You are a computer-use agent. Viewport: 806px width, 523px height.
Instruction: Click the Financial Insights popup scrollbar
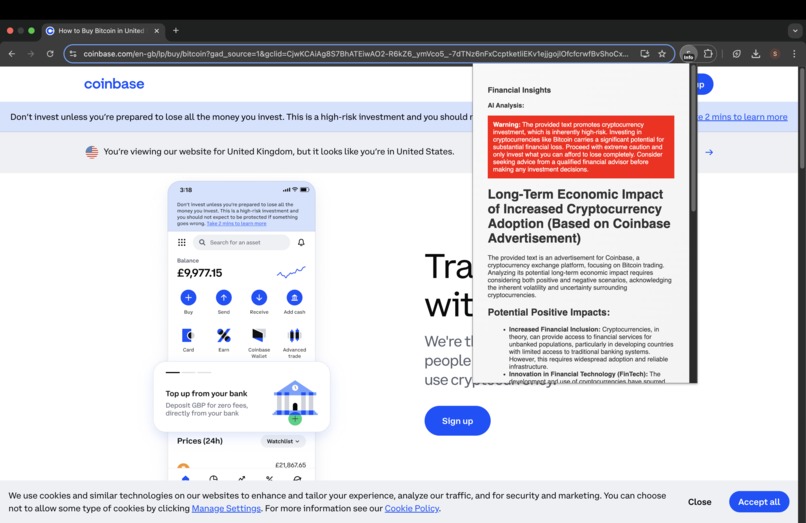693,139
